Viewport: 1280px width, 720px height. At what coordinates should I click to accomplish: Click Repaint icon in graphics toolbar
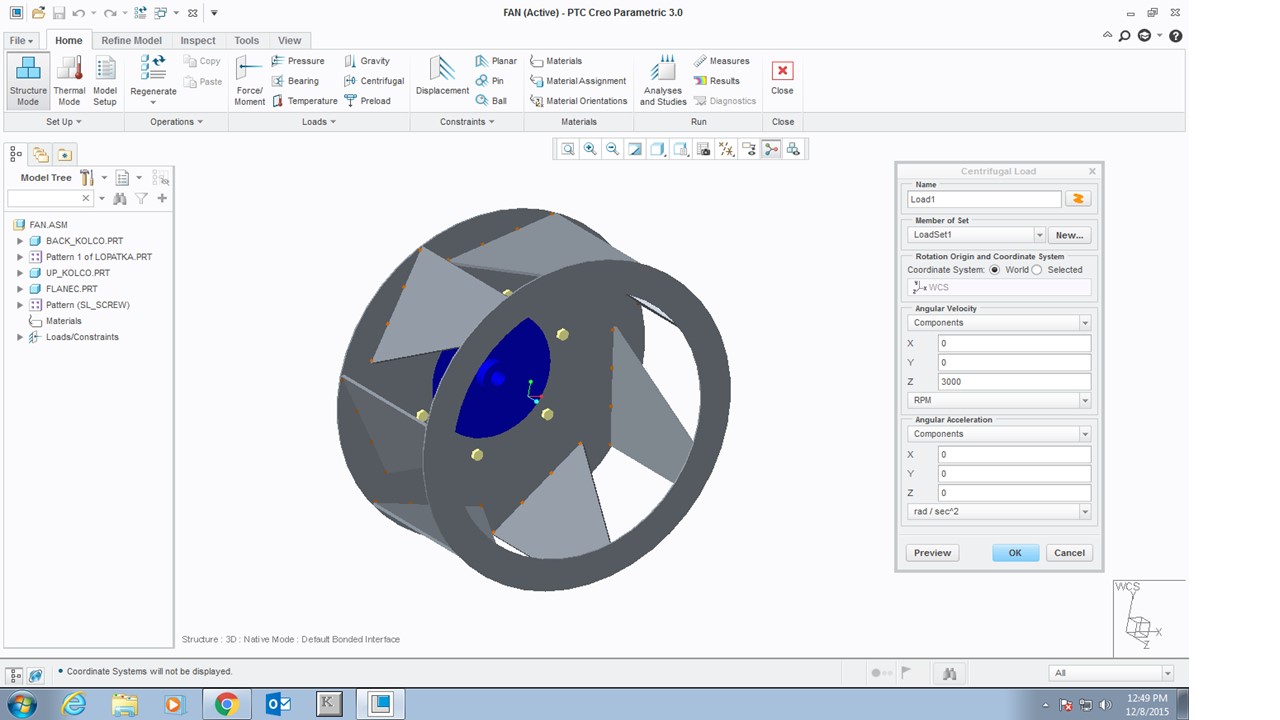click(x=635, y=149)
